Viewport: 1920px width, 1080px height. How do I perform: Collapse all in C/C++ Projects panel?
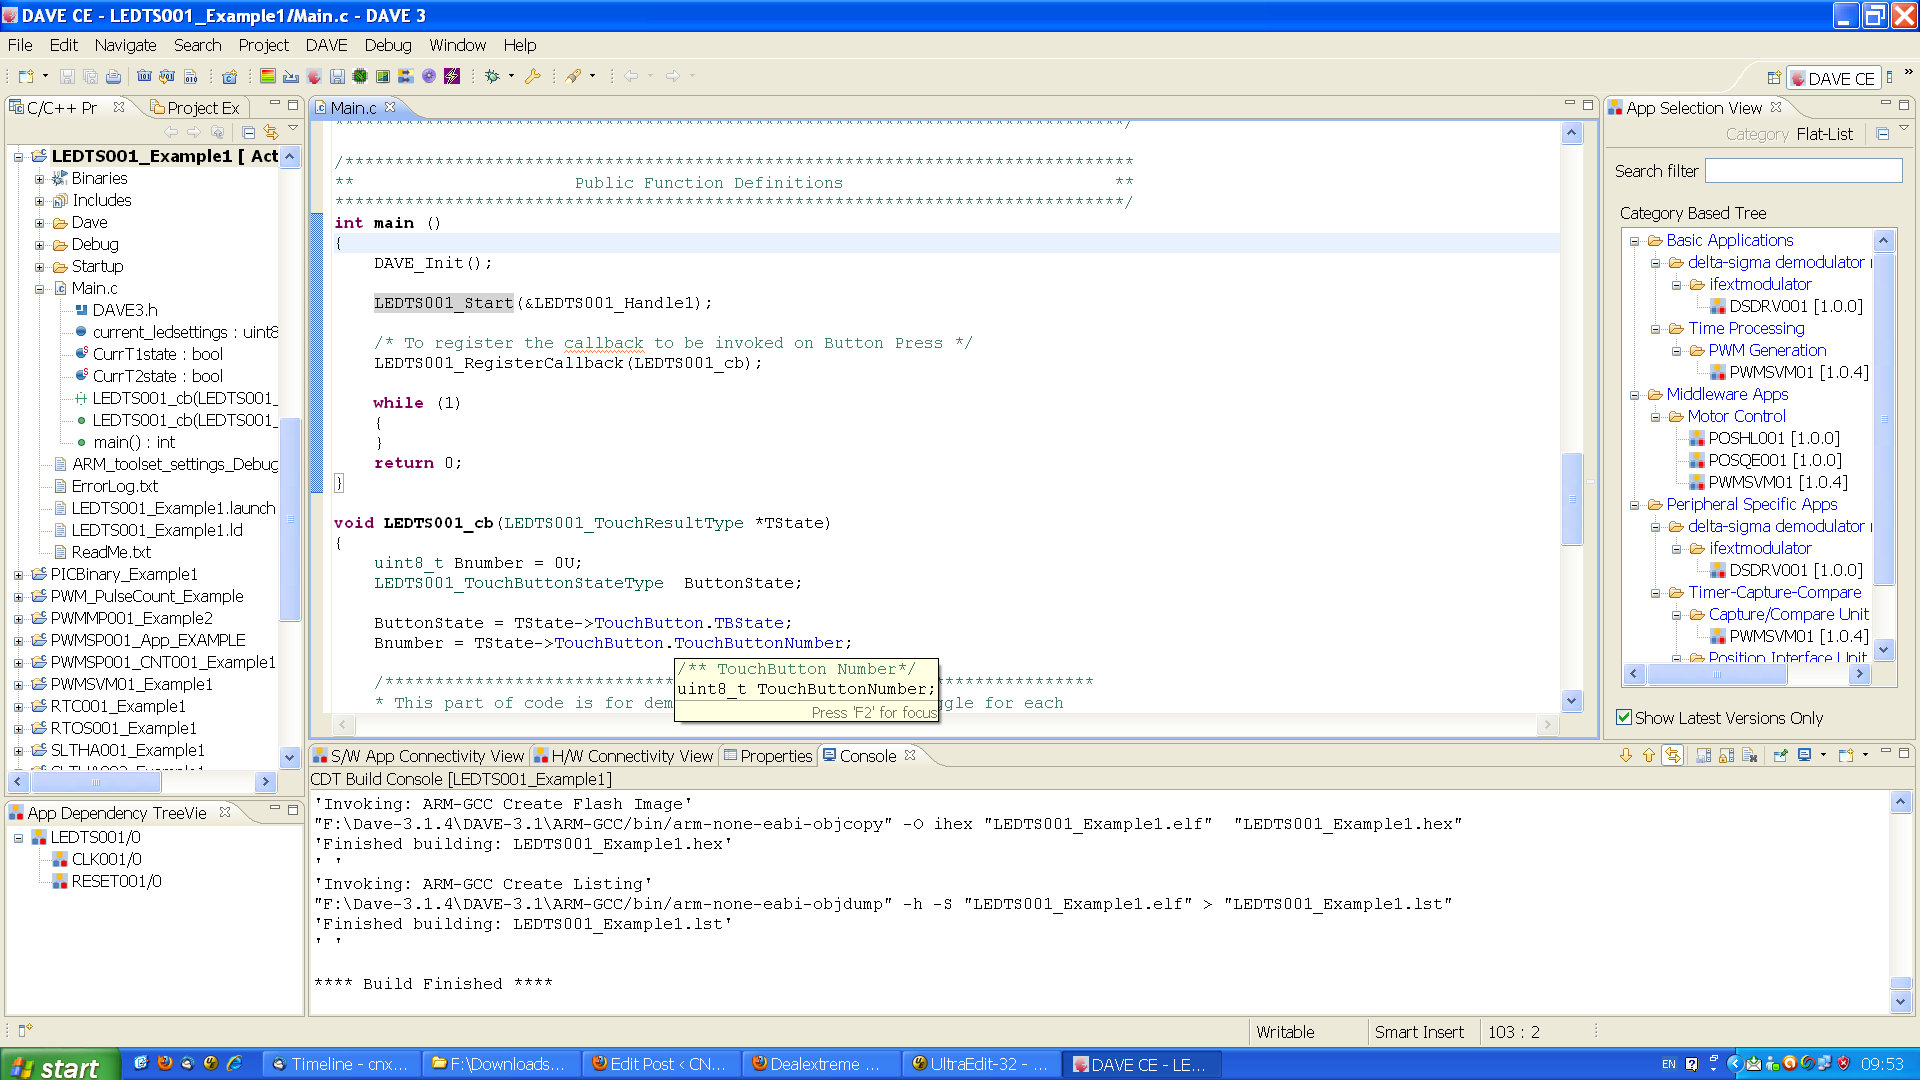tap(248, 132)
